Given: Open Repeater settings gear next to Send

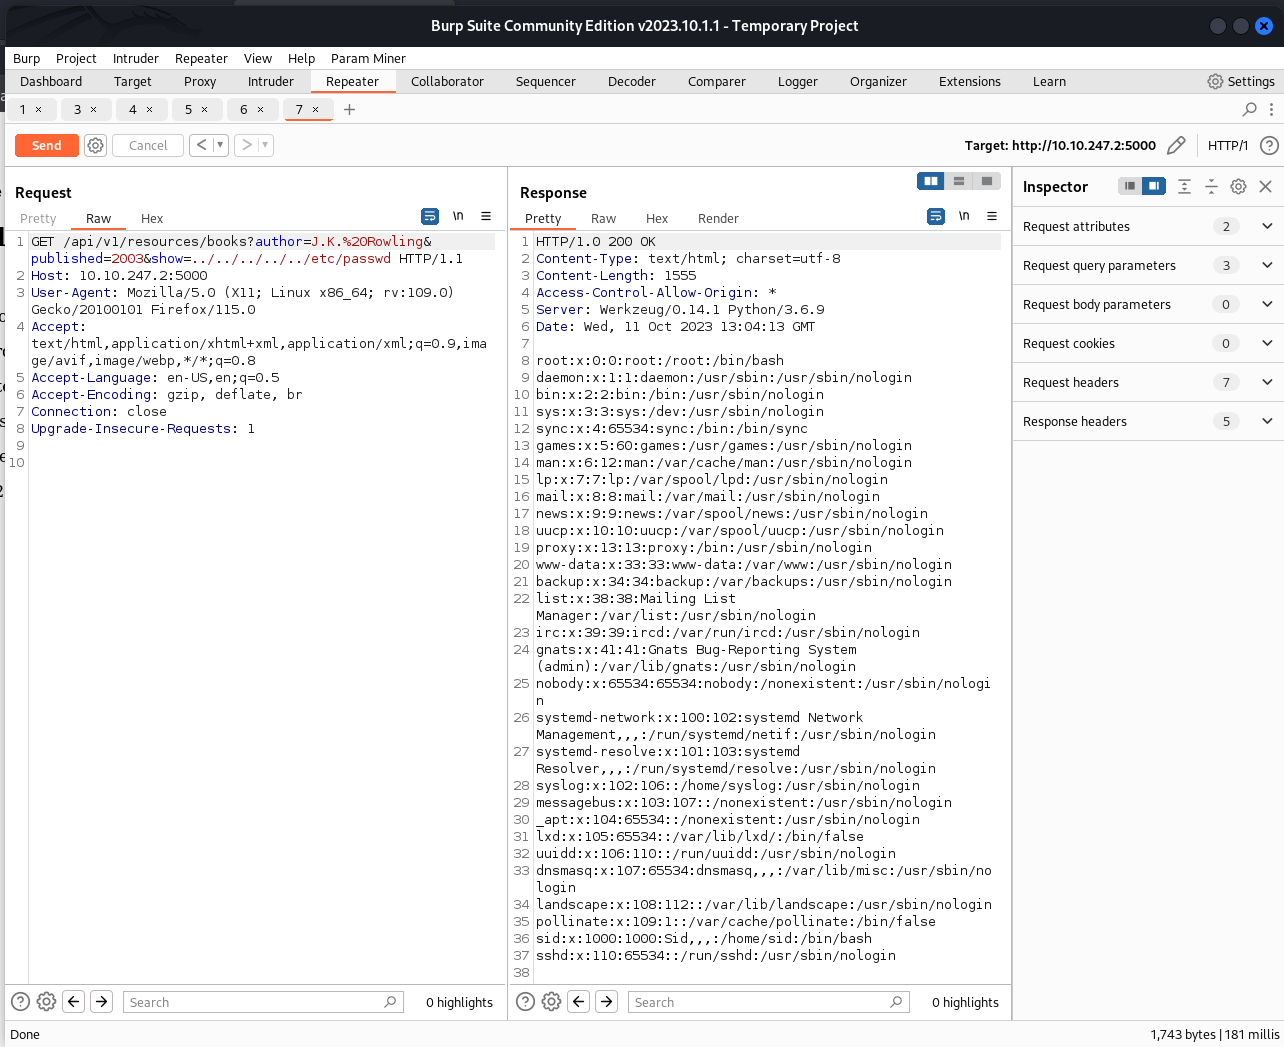Looking at the screenshot, I should (95, 145).
